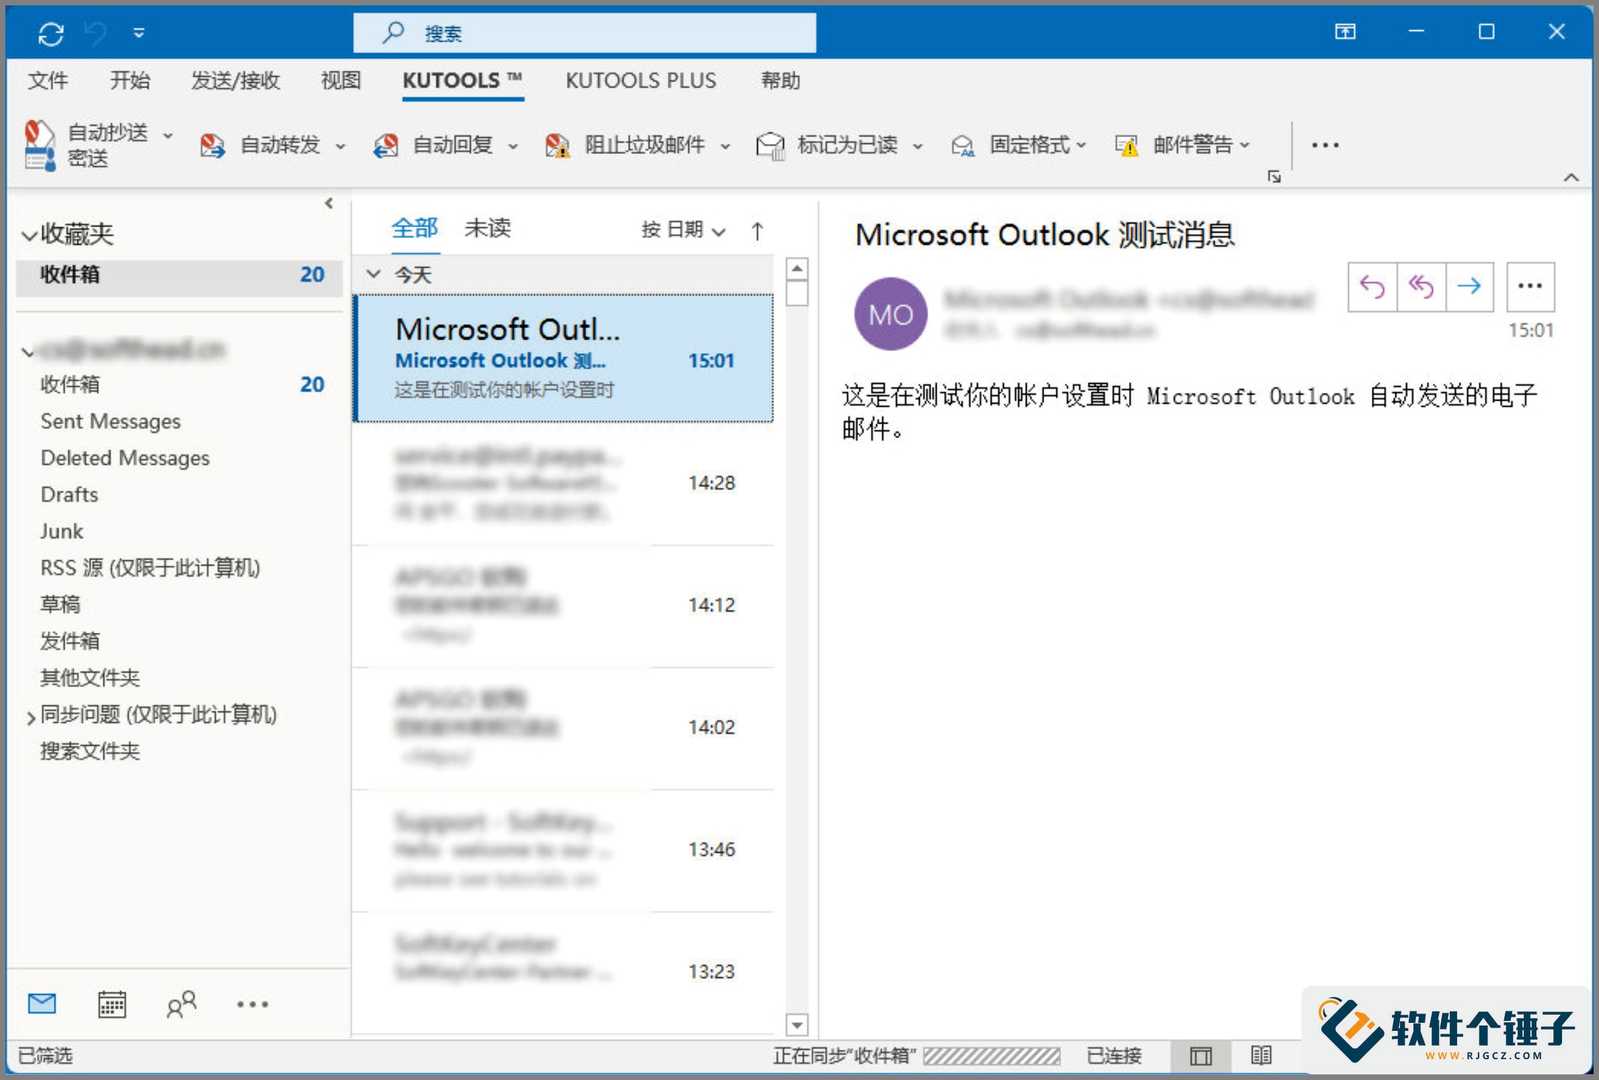
Task: Click the MO sender avatar
Action: (x=890, y=314)
